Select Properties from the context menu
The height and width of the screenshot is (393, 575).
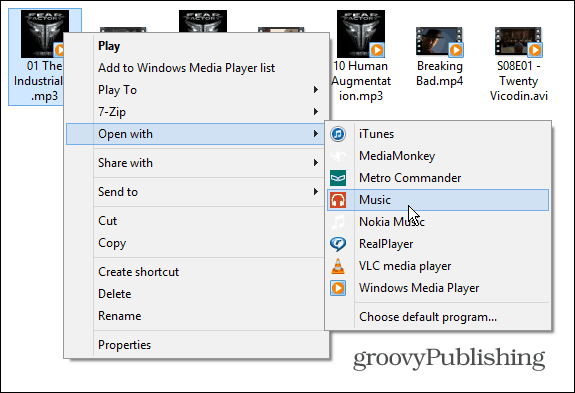pos(124,345)
